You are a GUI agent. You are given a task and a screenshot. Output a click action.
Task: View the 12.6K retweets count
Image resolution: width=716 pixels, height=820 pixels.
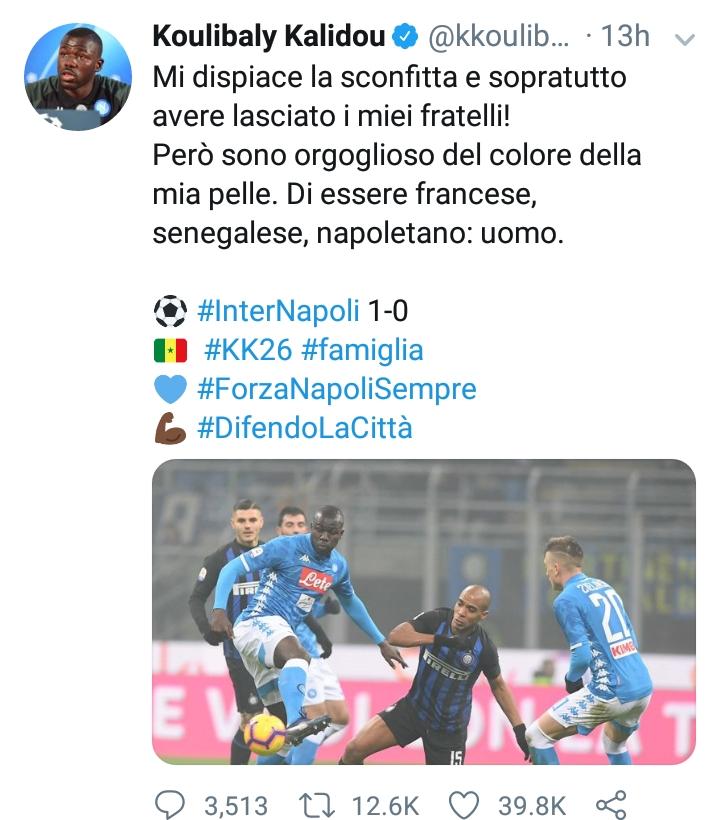[x=385, y=805]
